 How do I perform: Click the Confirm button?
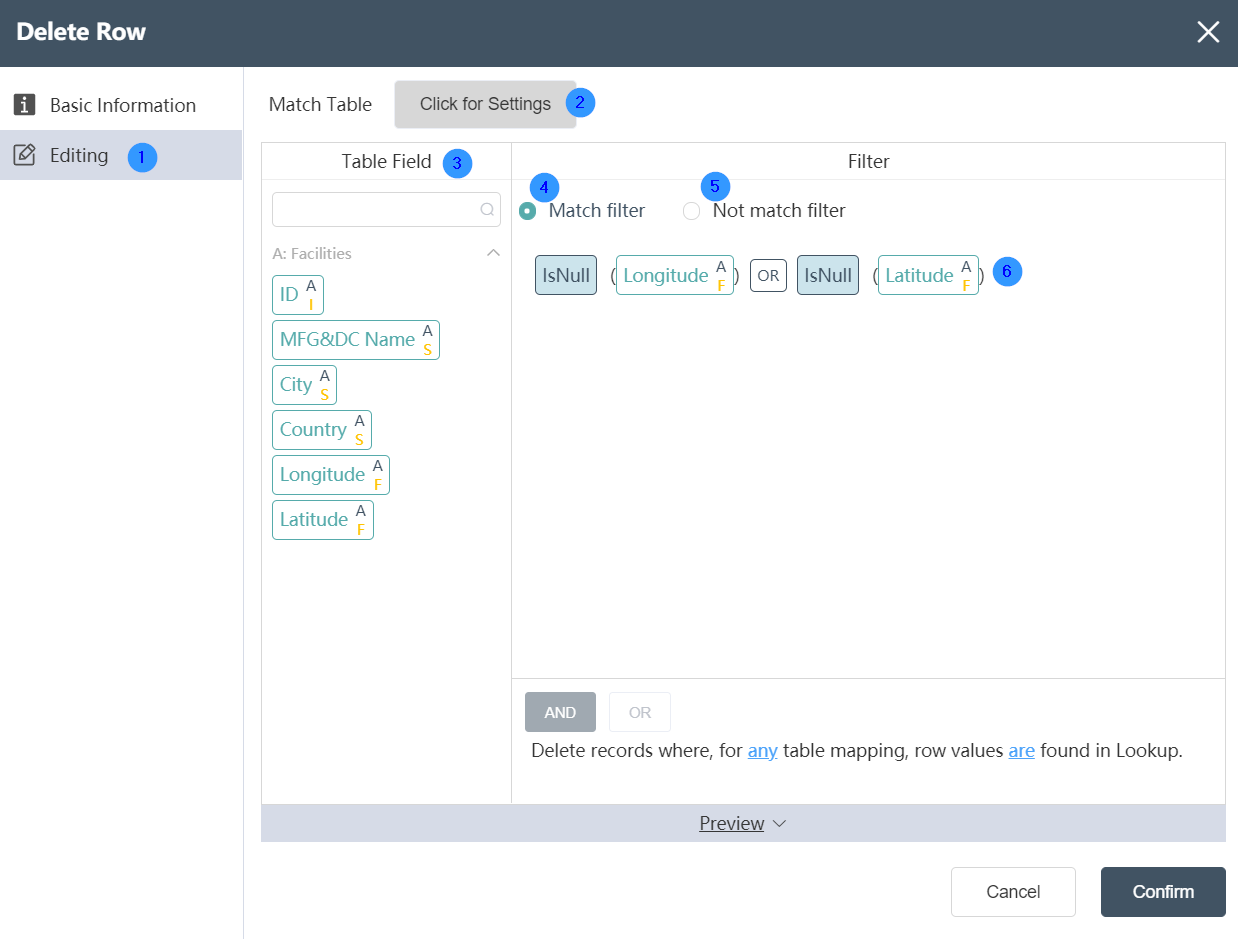[x=1163, y=892]
